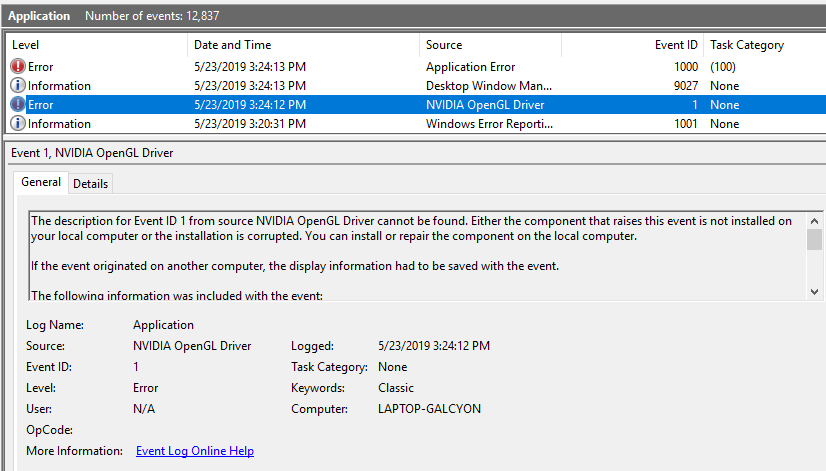
Task: Click the description scrollbar up arrow
Action: (x=814, y=221)
